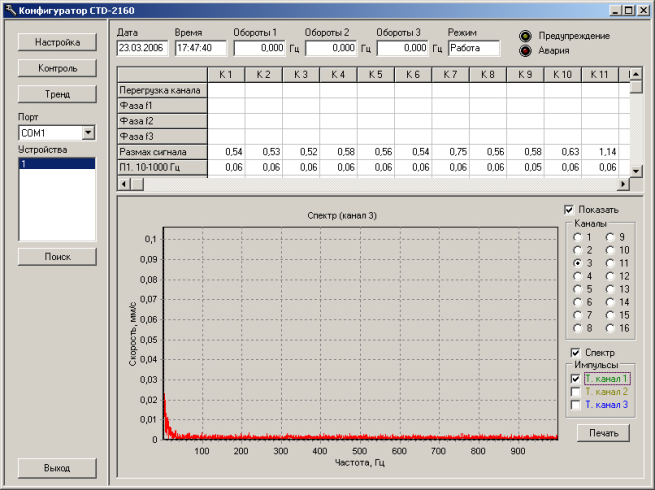
Task: Select channel 1 radio button
Action: pyautogui.click(x=577, y=237)
